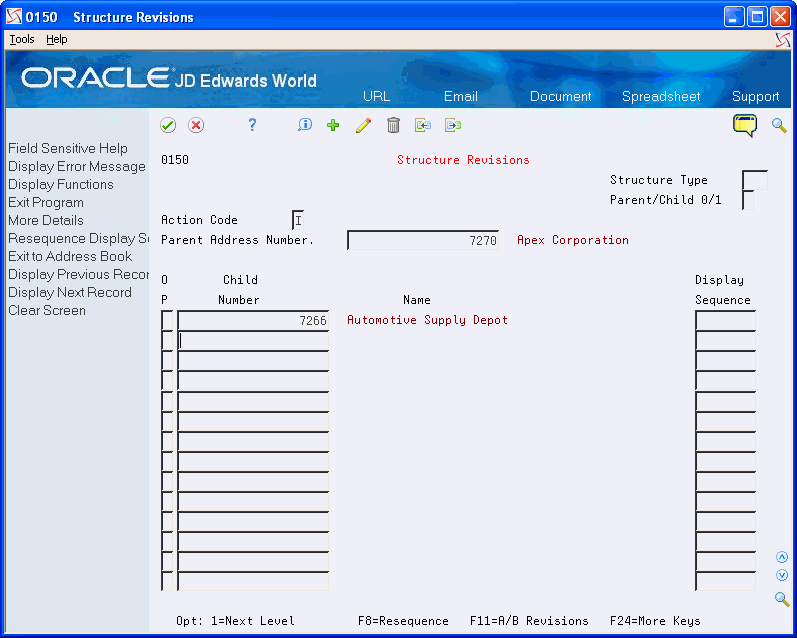Click Opt: 1=Next Level text
The width and height of the screenshot is (797, 638).
click(235, 621)
